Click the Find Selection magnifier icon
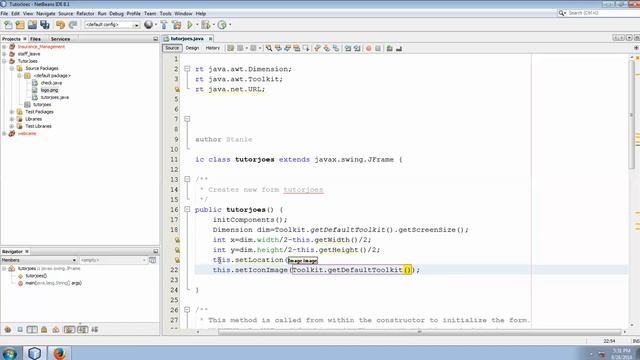640x360 pixels. [269, 48]
